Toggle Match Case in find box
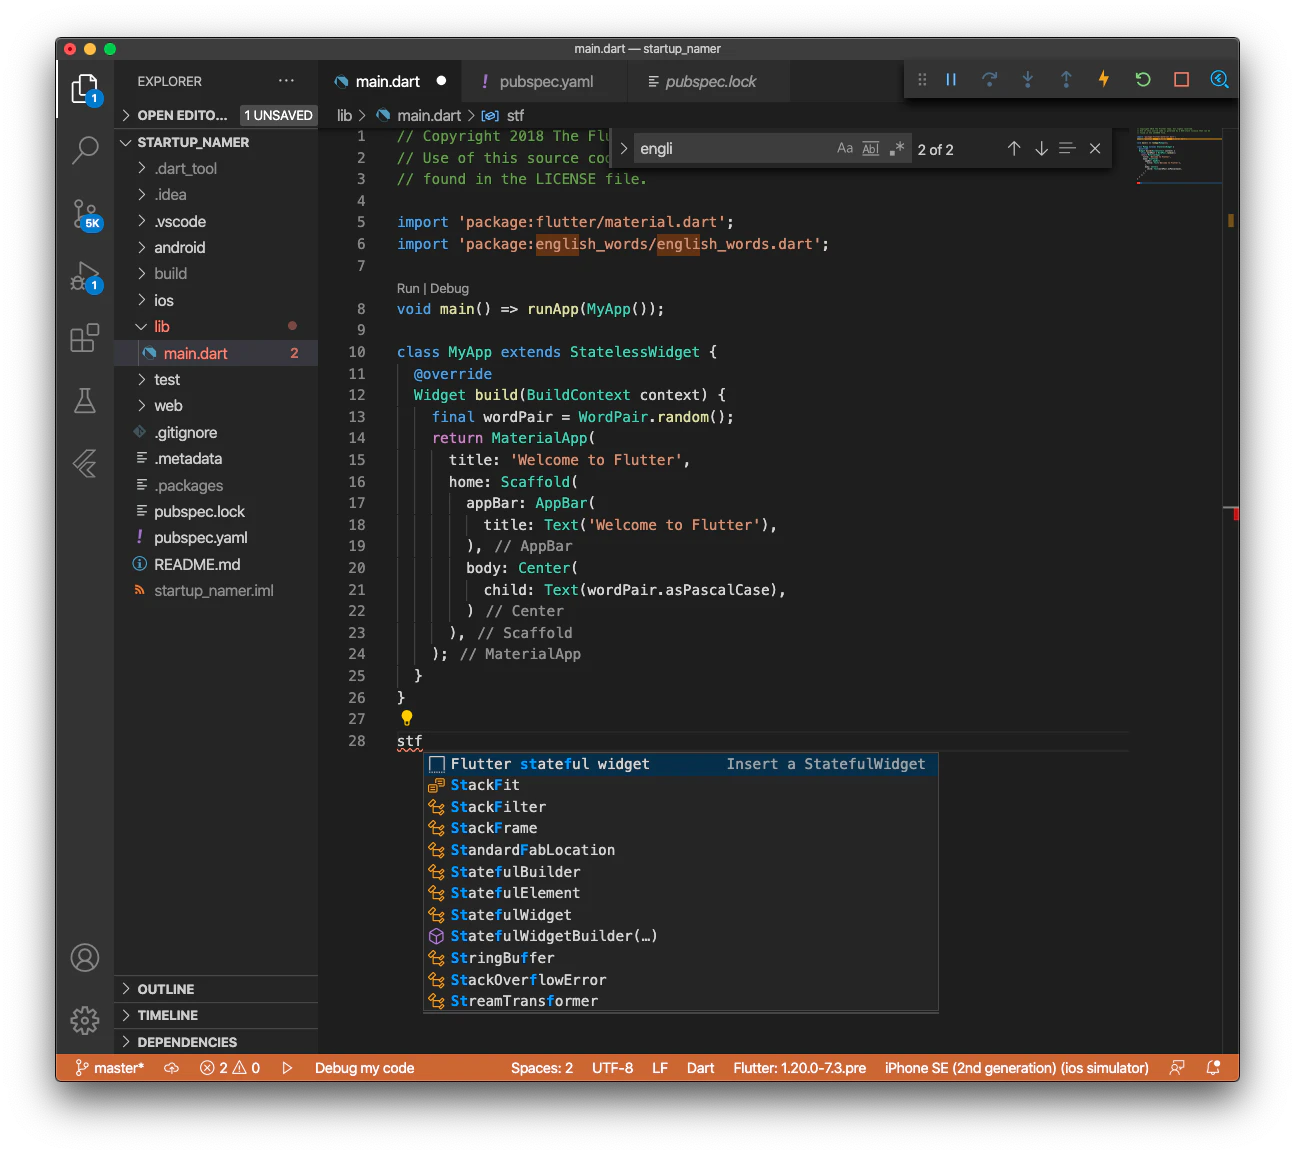The width and height of the screenshot is (1295, 1155). [x=845, y=149]
